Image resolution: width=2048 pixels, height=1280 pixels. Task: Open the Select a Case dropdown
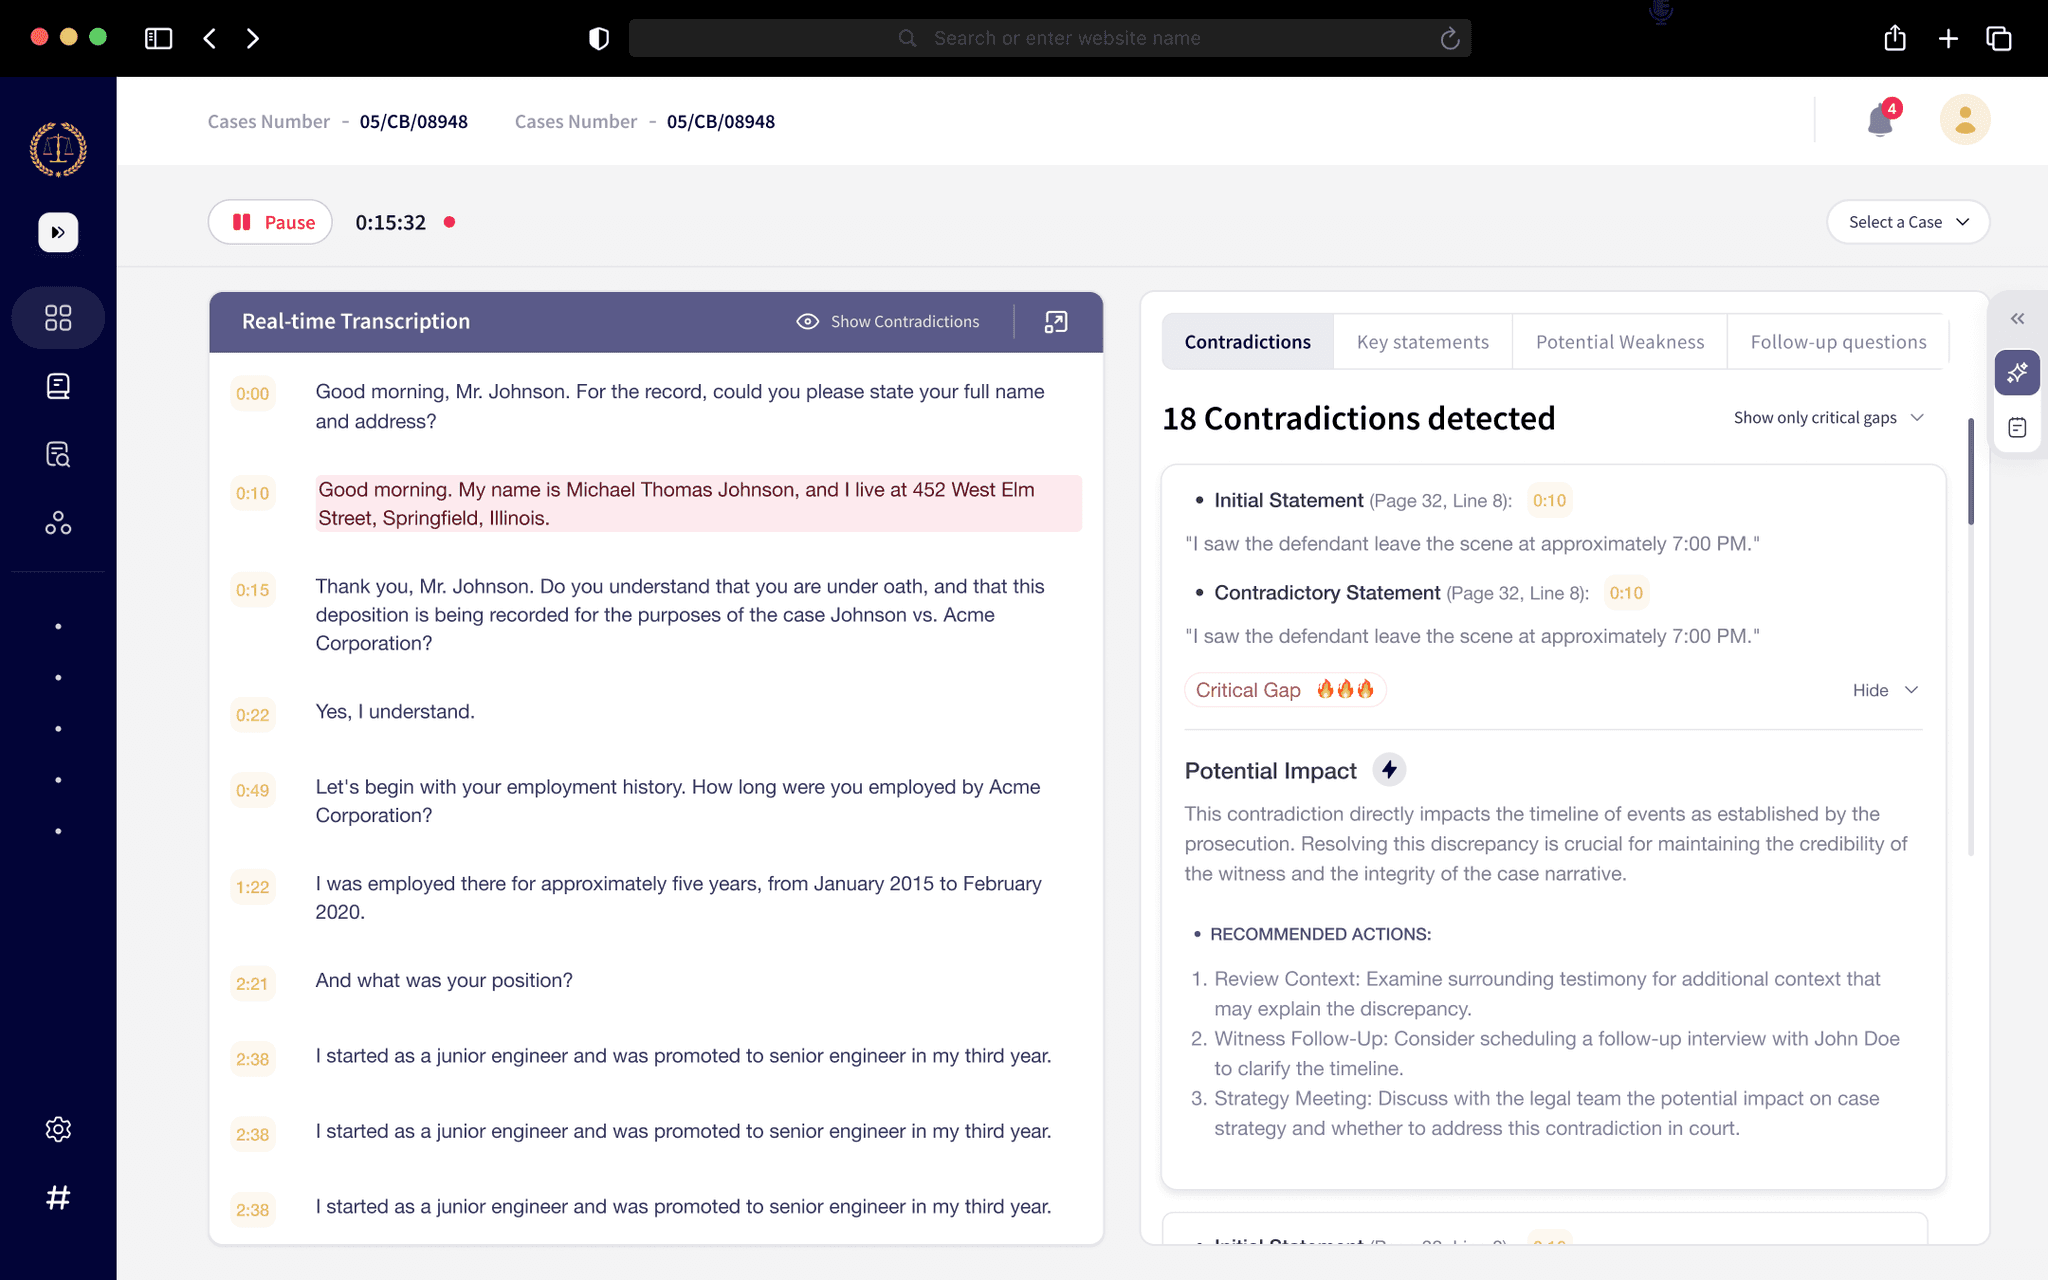1907,222
